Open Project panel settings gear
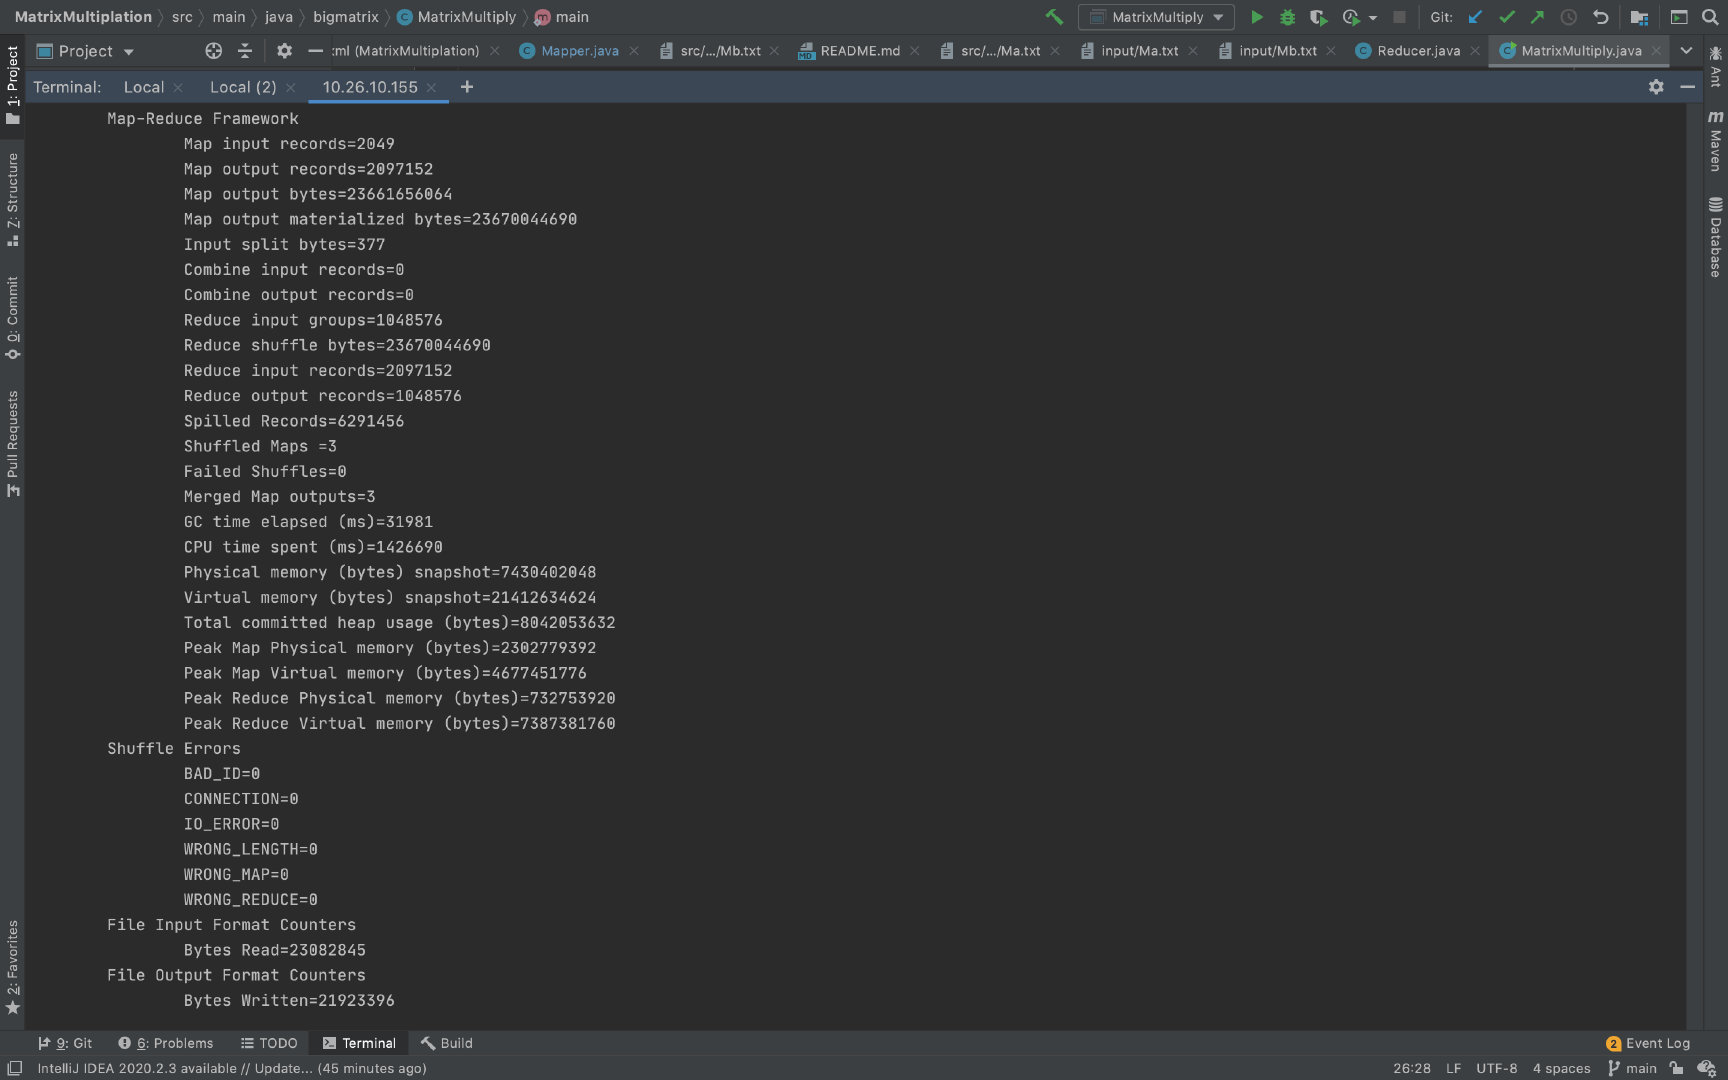Image resolution: width=1728 pixels, height=1080 pixels. [x=284, y=51]
